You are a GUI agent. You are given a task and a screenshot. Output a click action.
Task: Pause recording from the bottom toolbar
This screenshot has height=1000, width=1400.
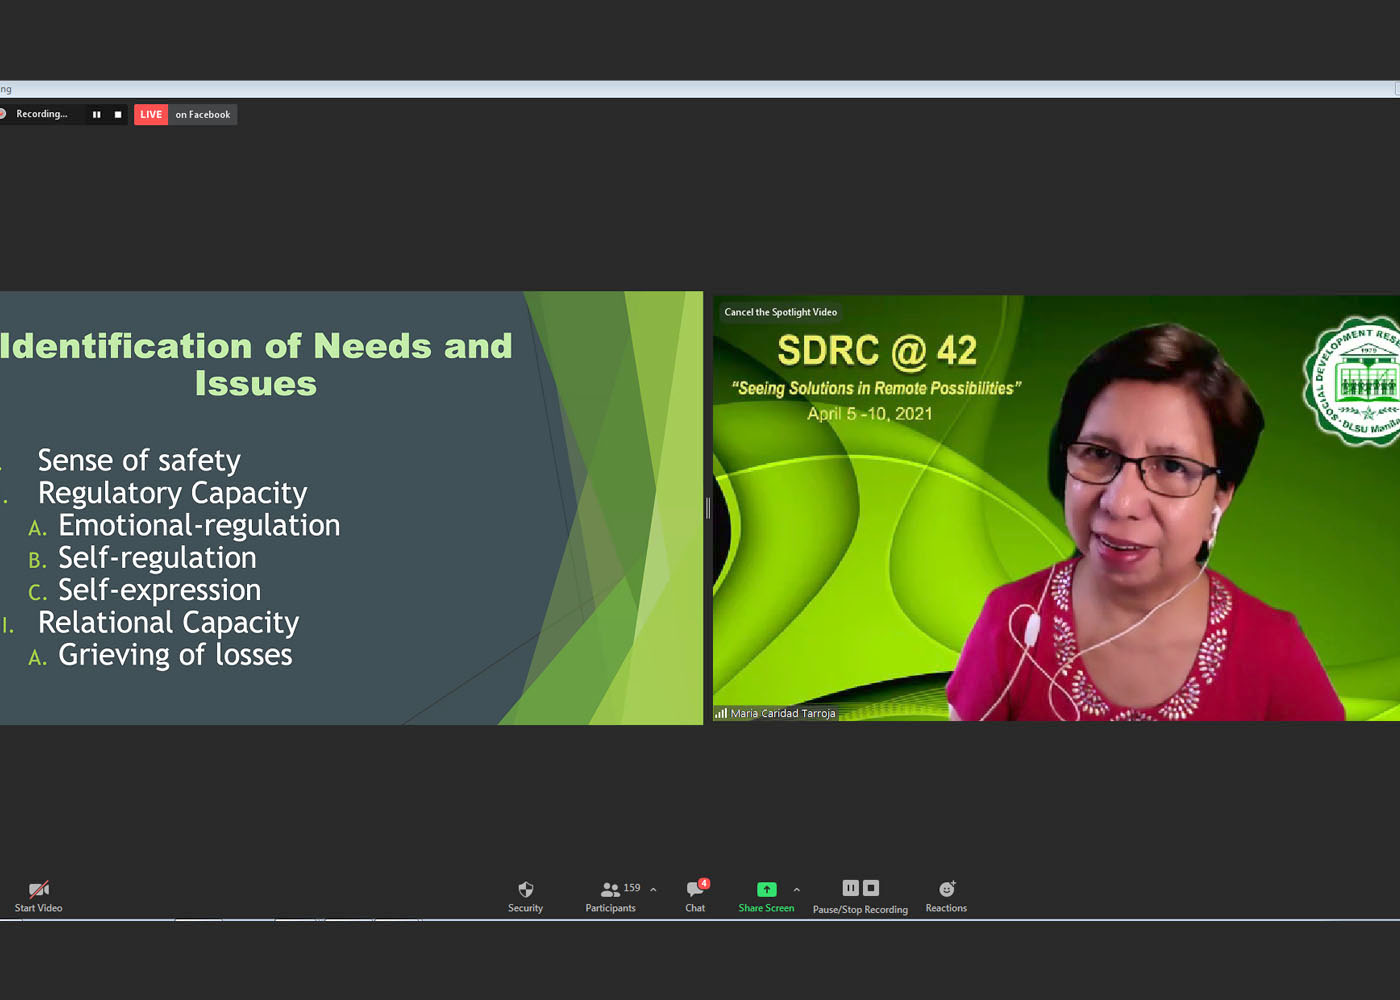(850, 888)
